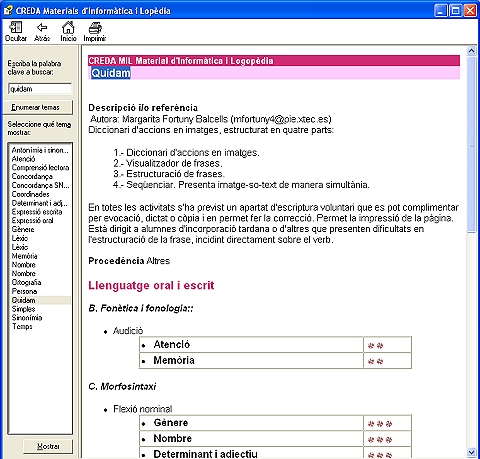Click the 'B. Fonètica i fonologia' heading
This screenshot has width=480, height=459.
click(x=140, y=308)
